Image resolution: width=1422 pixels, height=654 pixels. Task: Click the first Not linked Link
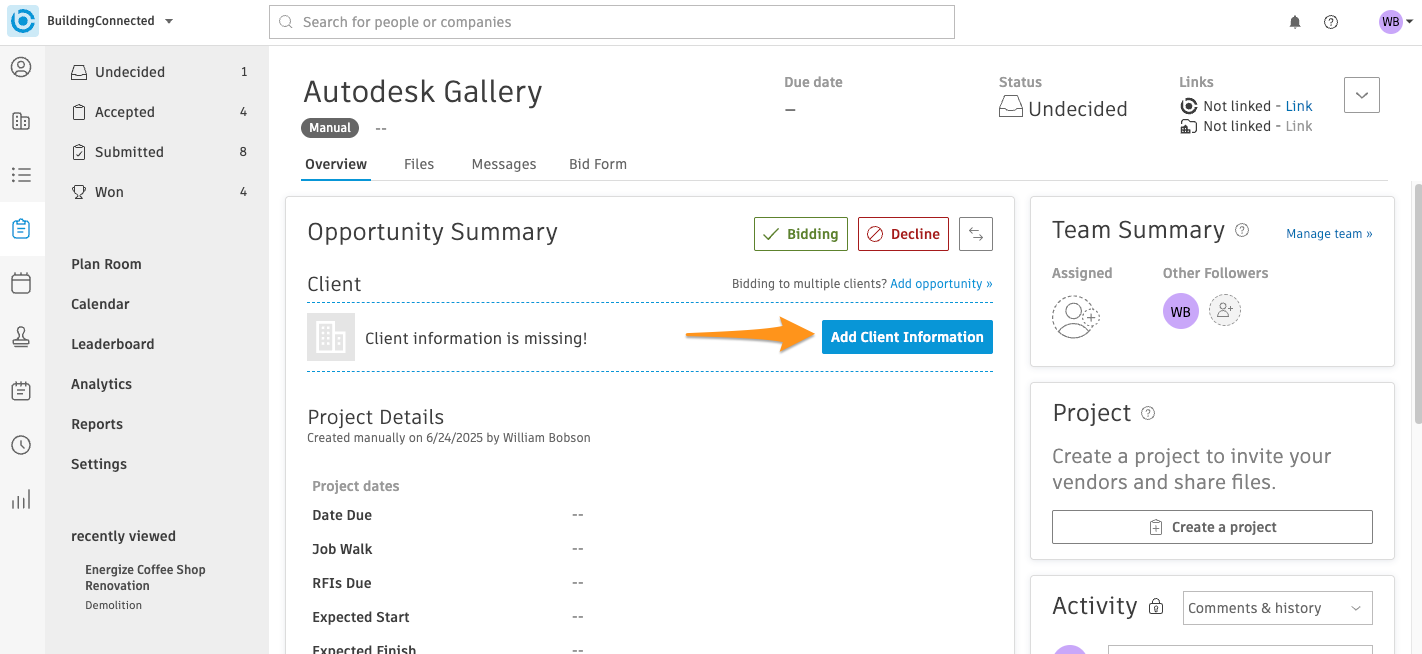tap(1299, 106)
